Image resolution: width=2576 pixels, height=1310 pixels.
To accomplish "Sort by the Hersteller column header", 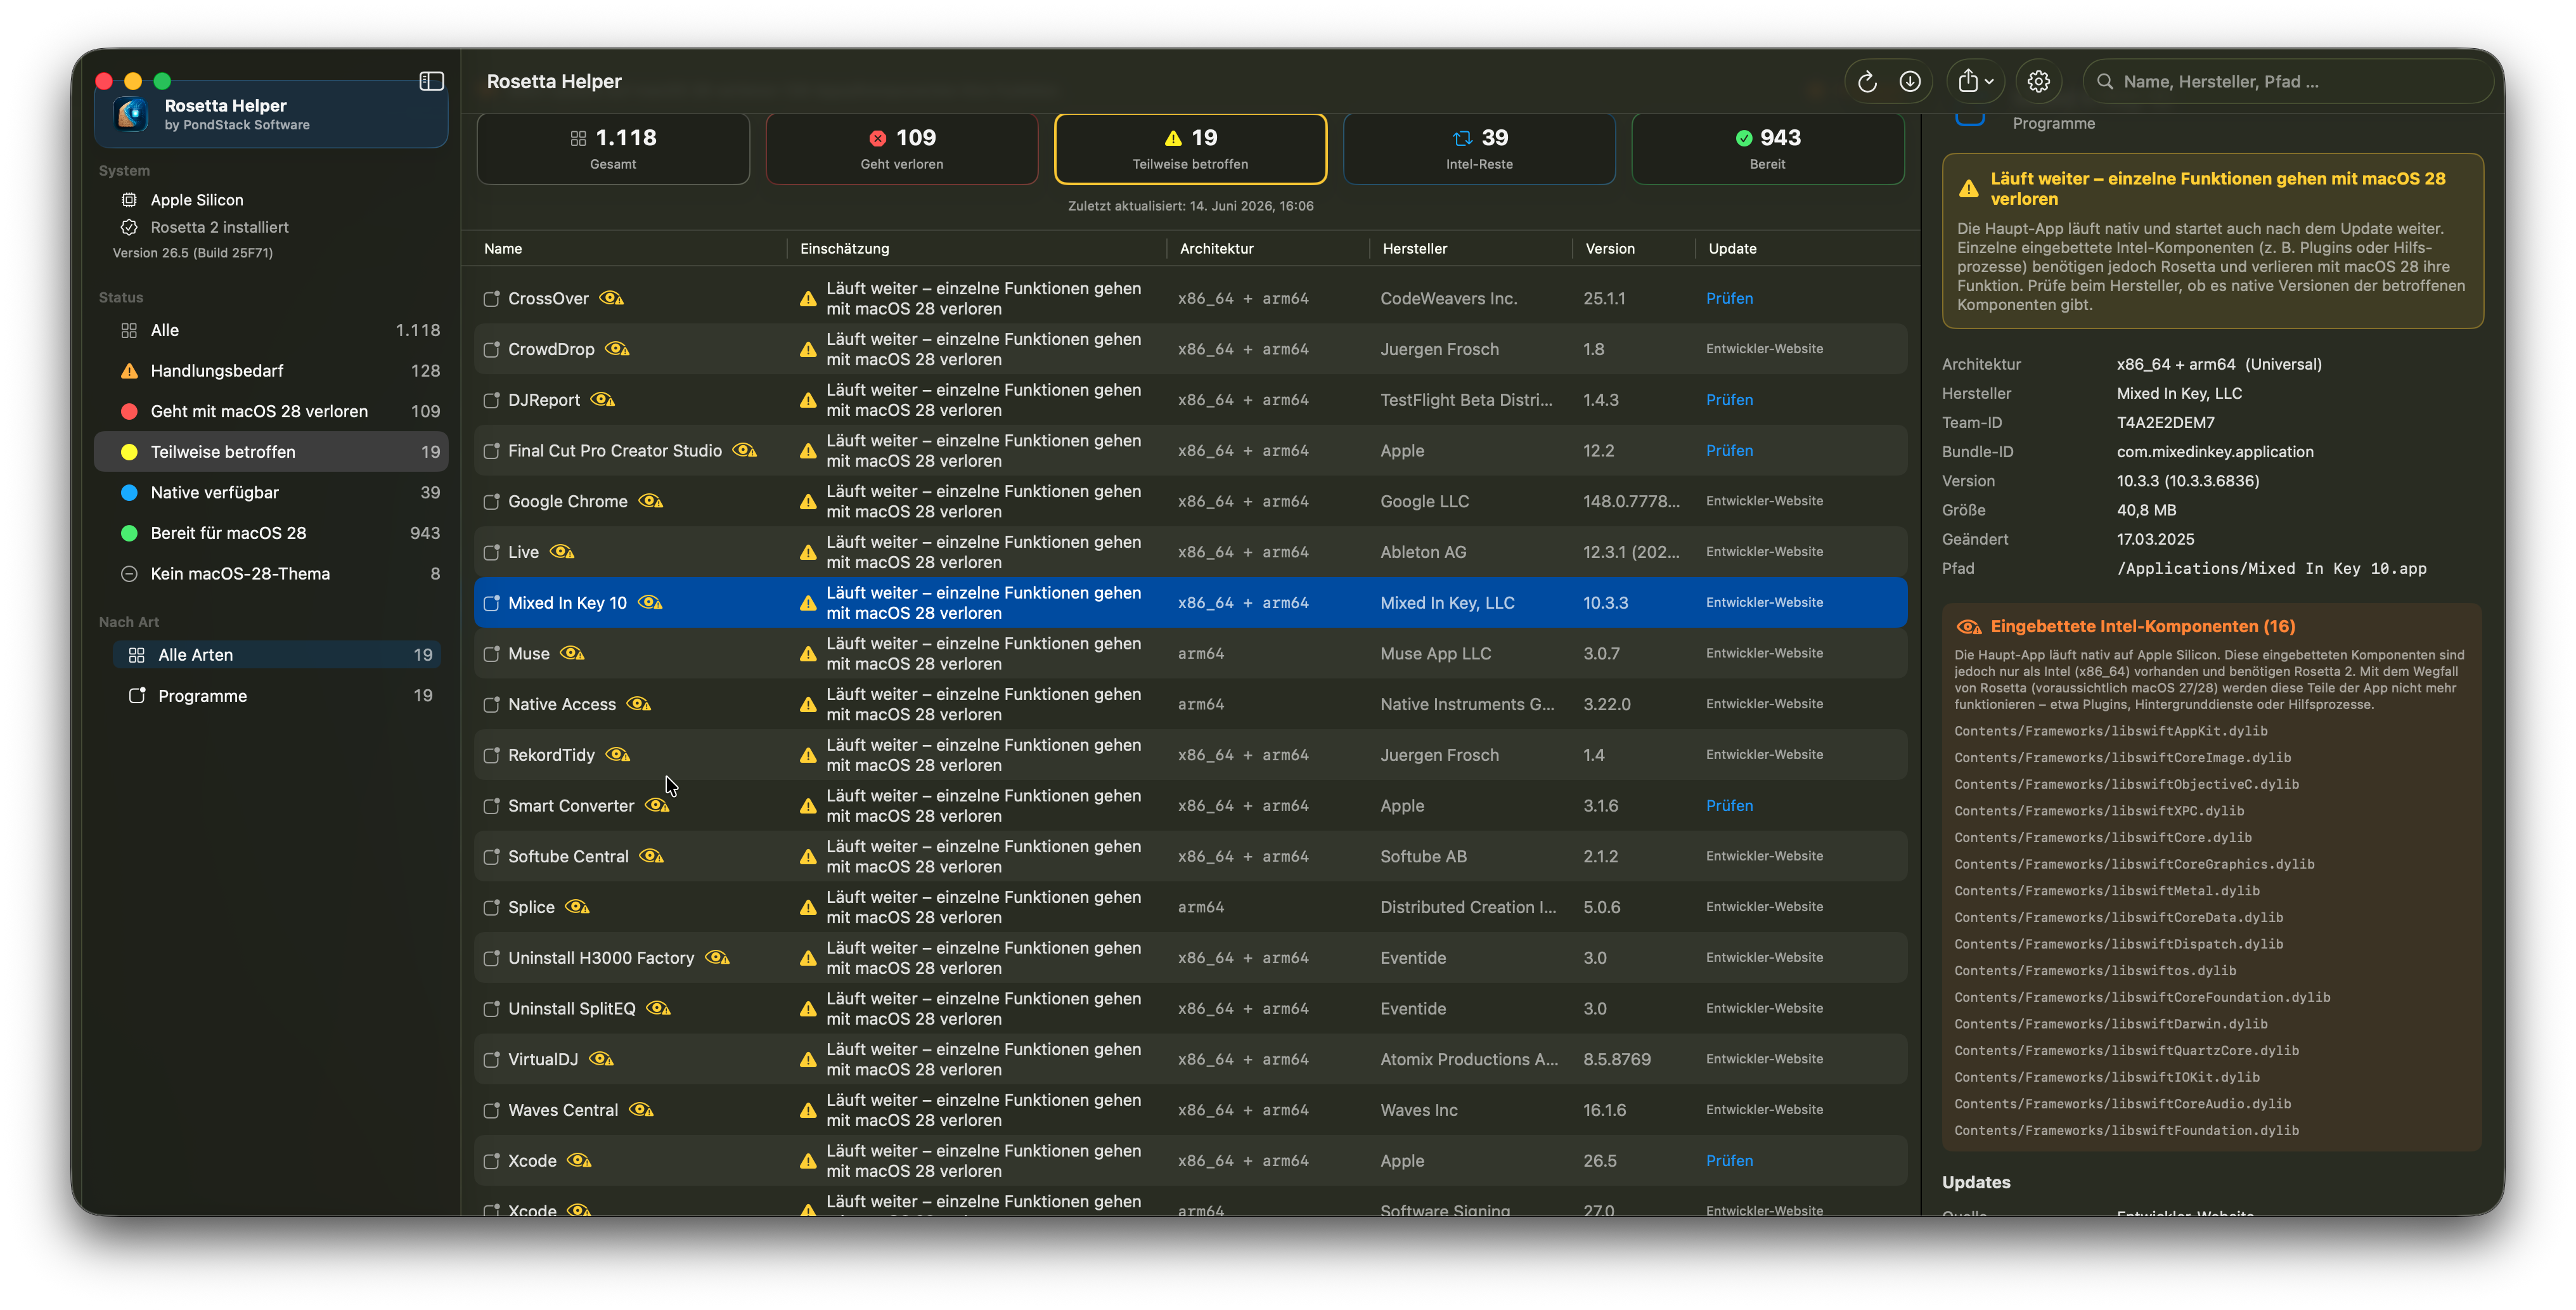I will (x=1414, y=249).
